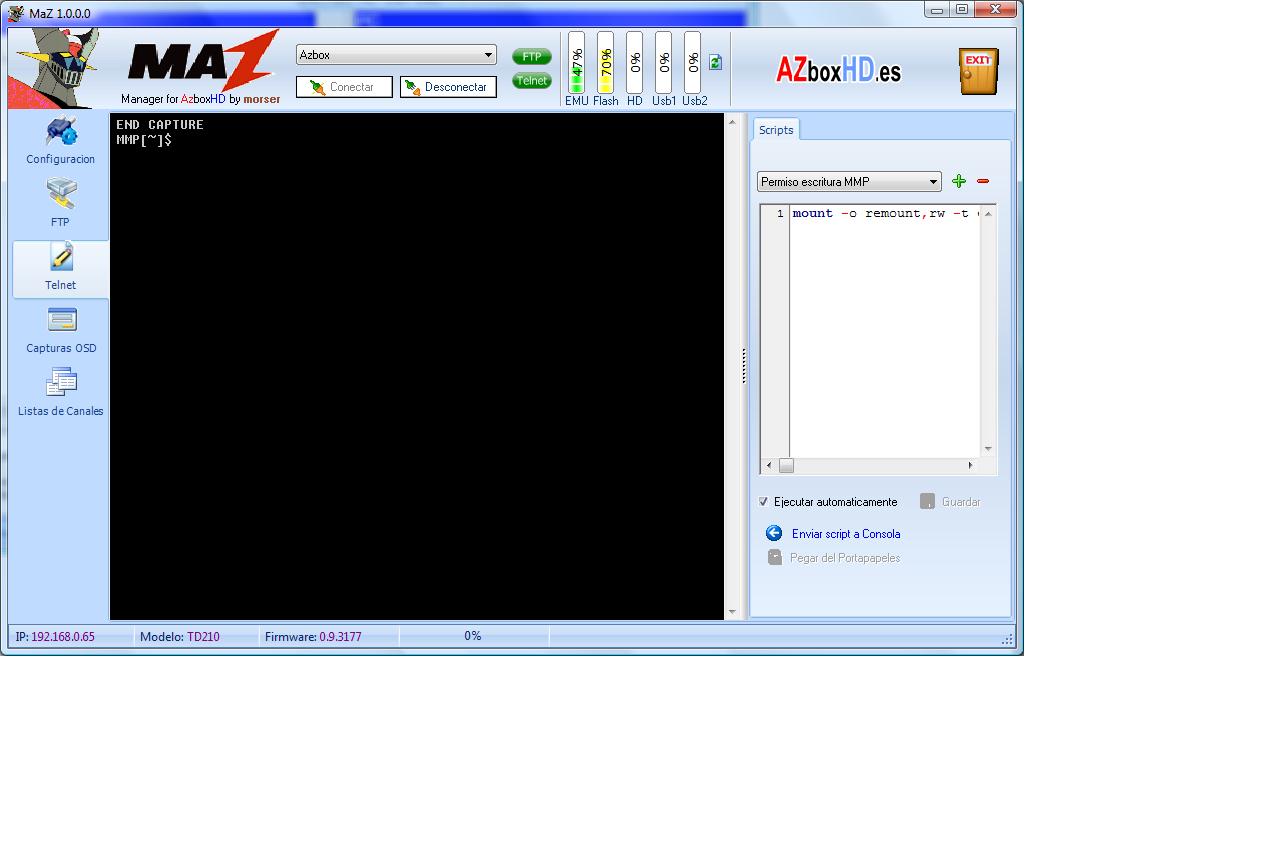Click script editor vertical scrollbar down arrow
This screenshot has height=864, width=1280.
(988, 449)
